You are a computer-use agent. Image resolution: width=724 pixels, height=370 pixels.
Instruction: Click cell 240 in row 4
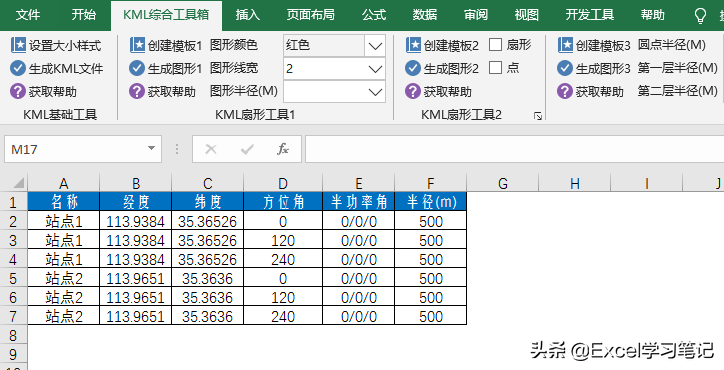point(283,259)
